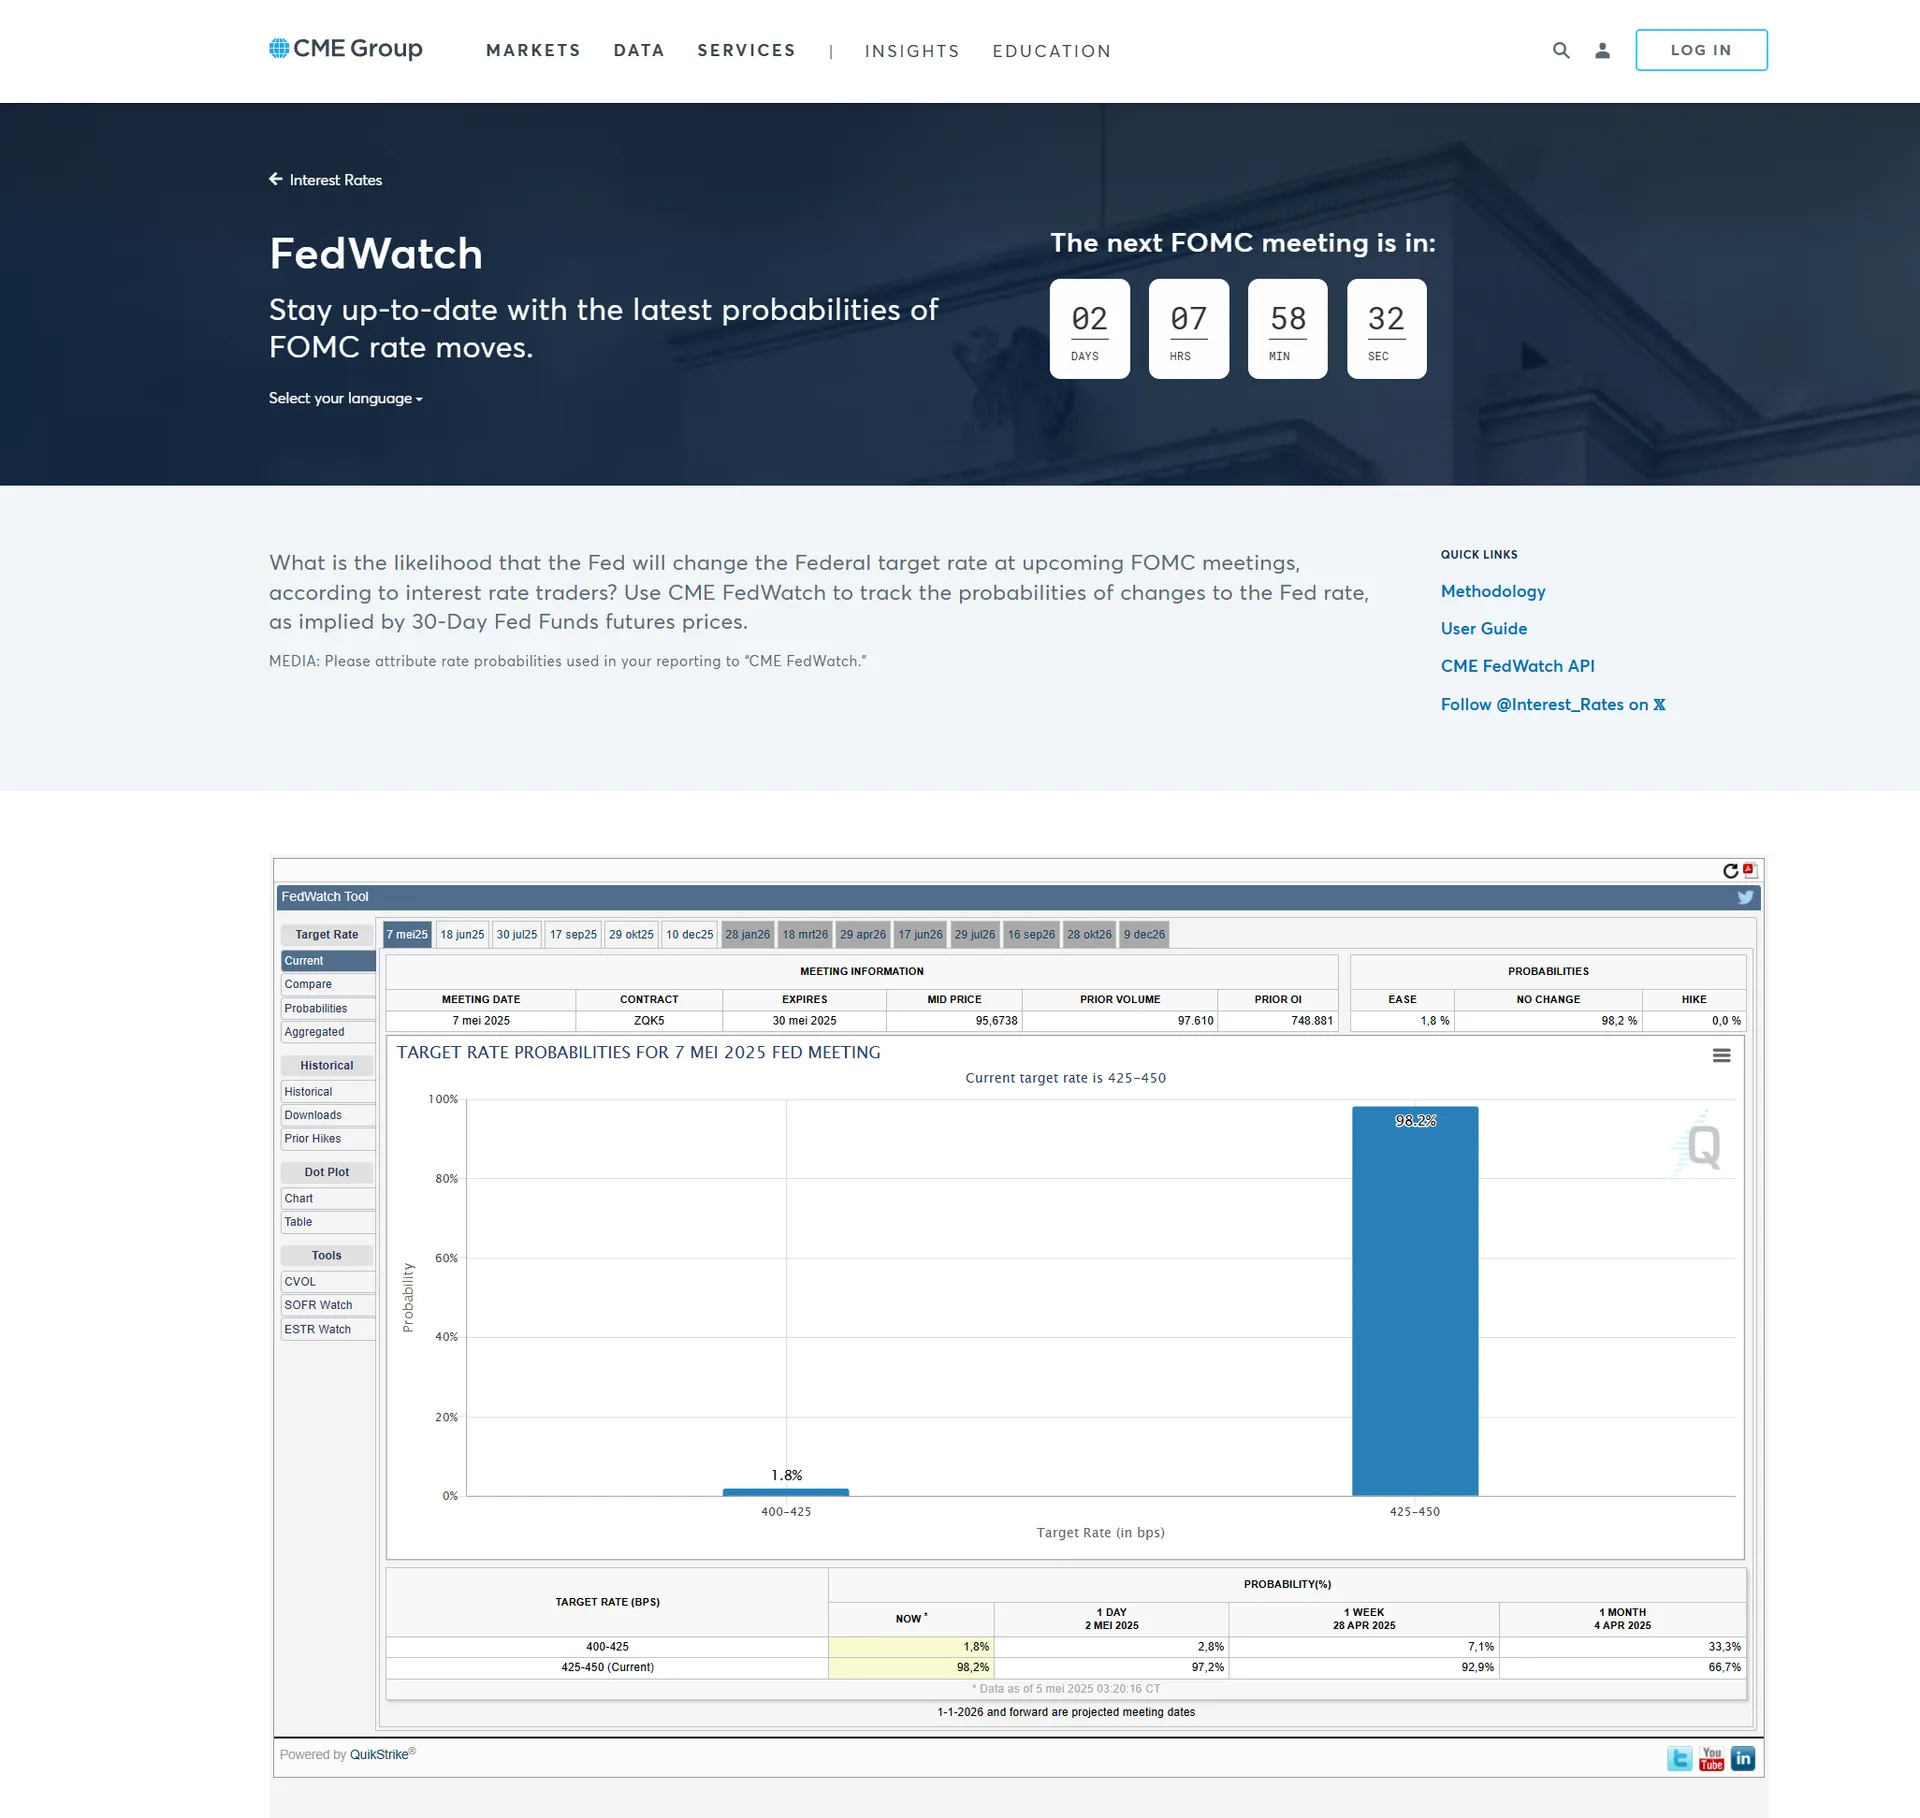Open the Education menu
The height and width of the screenshot is (1818, 1920).
[1052, 51]
